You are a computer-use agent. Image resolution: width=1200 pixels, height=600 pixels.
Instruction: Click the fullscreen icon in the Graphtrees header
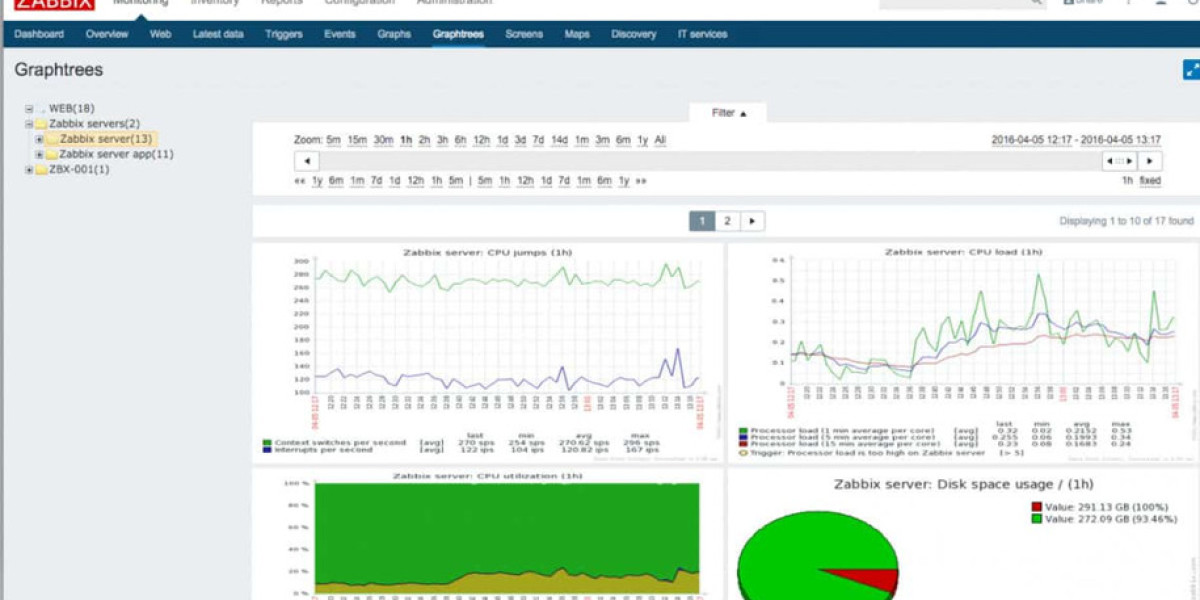click(x=1191, y=70)
